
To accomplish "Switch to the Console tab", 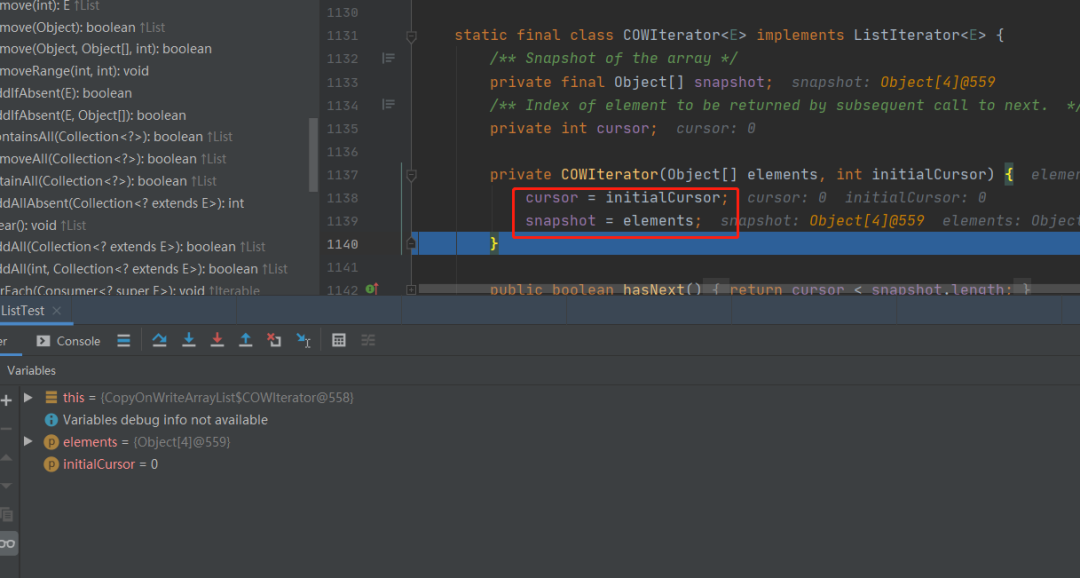I will coord(68,341).
